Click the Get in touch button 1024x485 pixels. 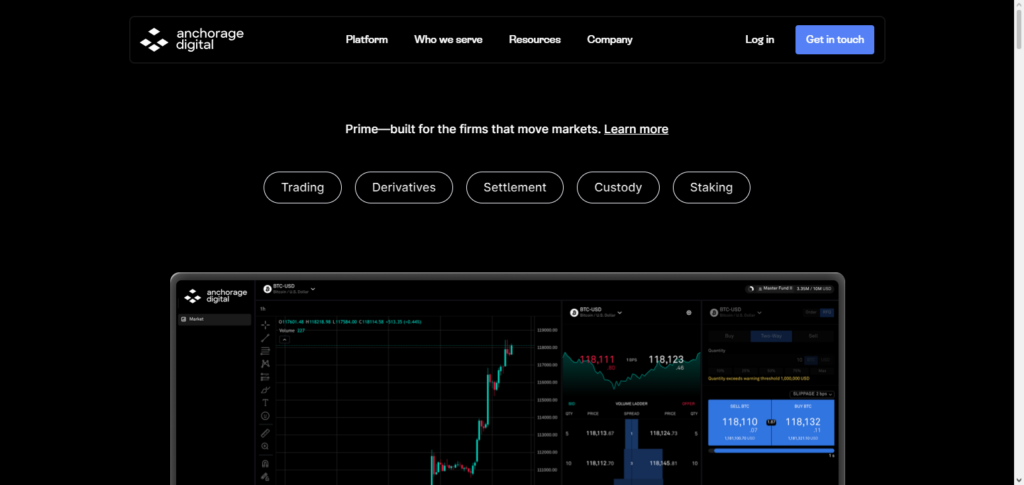pyautogui.click(x=834, y=40)
